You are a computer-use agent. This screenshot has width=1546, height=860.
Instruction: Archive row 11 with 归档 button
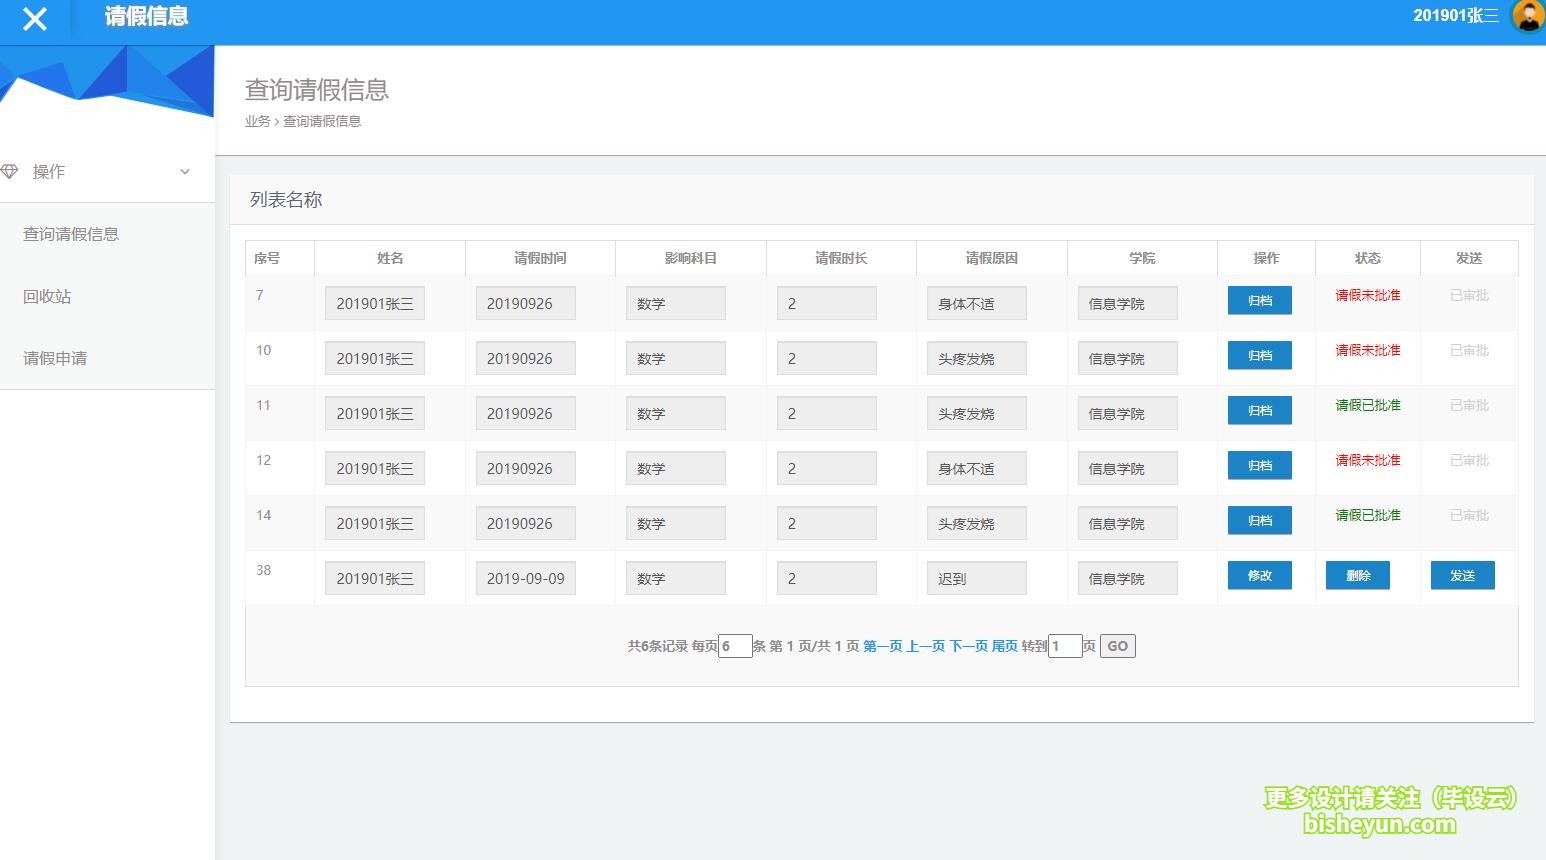pyautogui.click(x=1260, y=410)
